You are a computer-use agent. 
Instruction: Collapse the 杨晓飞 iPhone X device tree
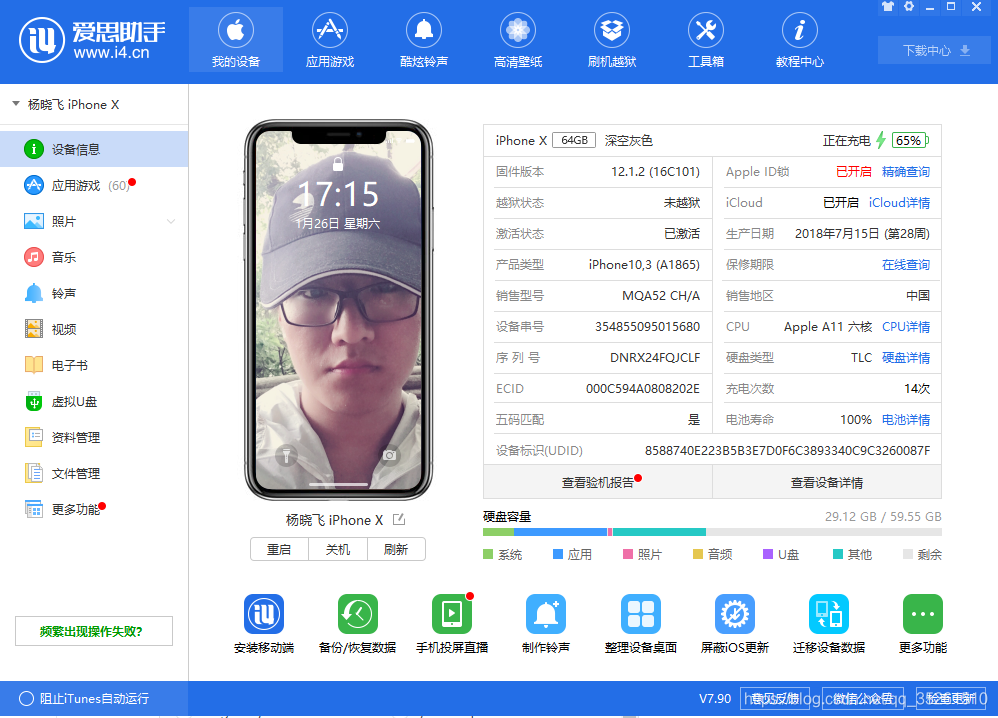16,104
